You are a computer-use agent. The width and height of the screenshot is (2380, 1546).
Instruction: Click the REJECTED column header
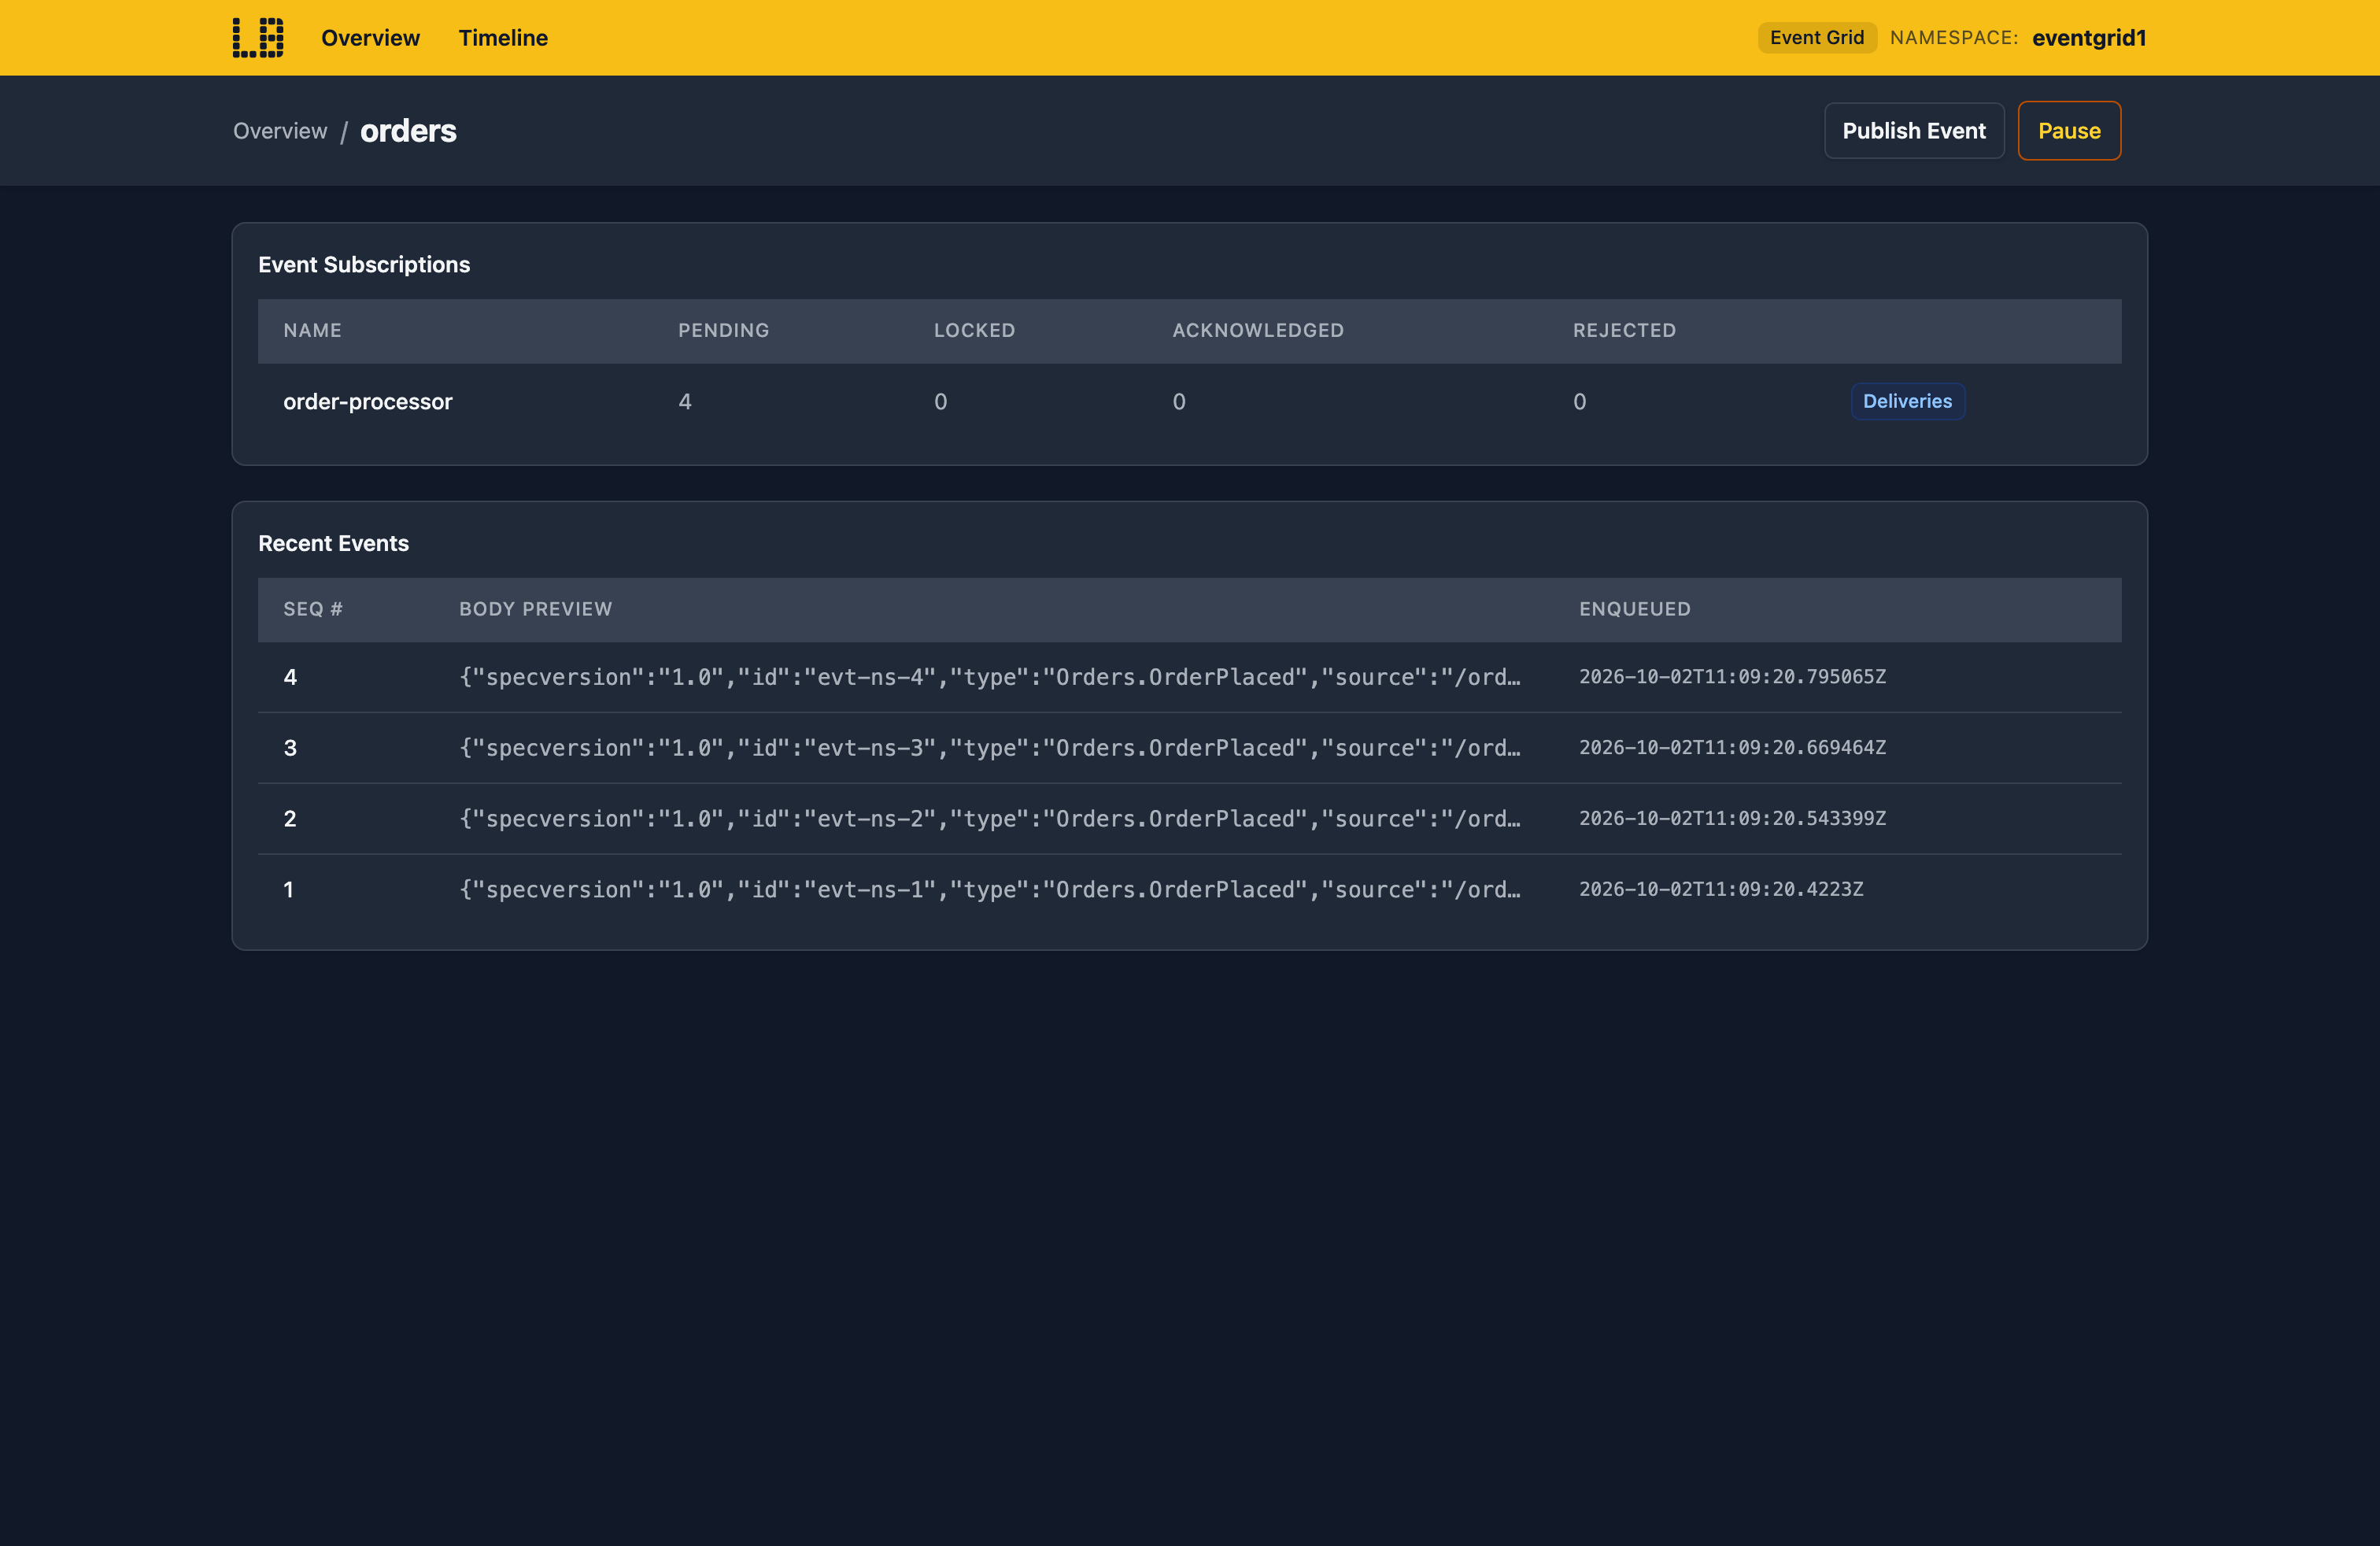click(x=1625, y=331)
